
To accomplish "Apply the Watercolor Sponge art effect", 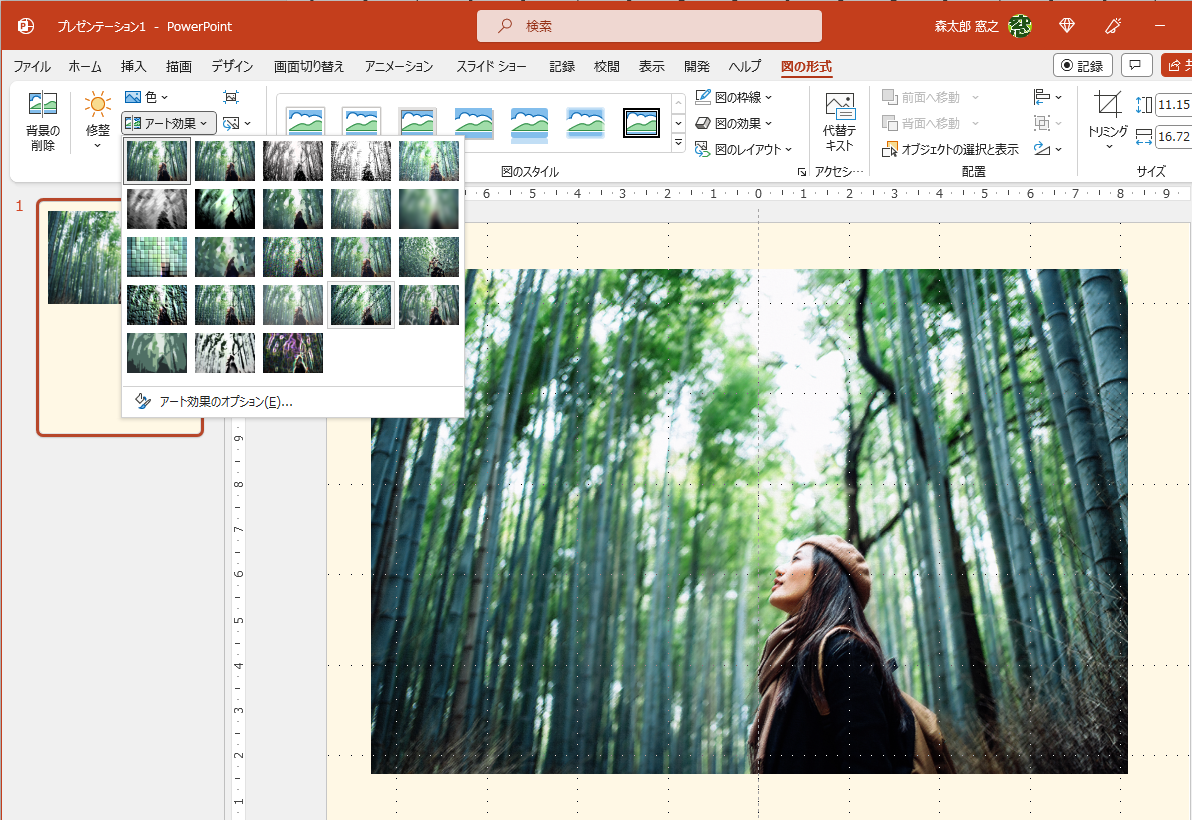I will tap(225, 257).
